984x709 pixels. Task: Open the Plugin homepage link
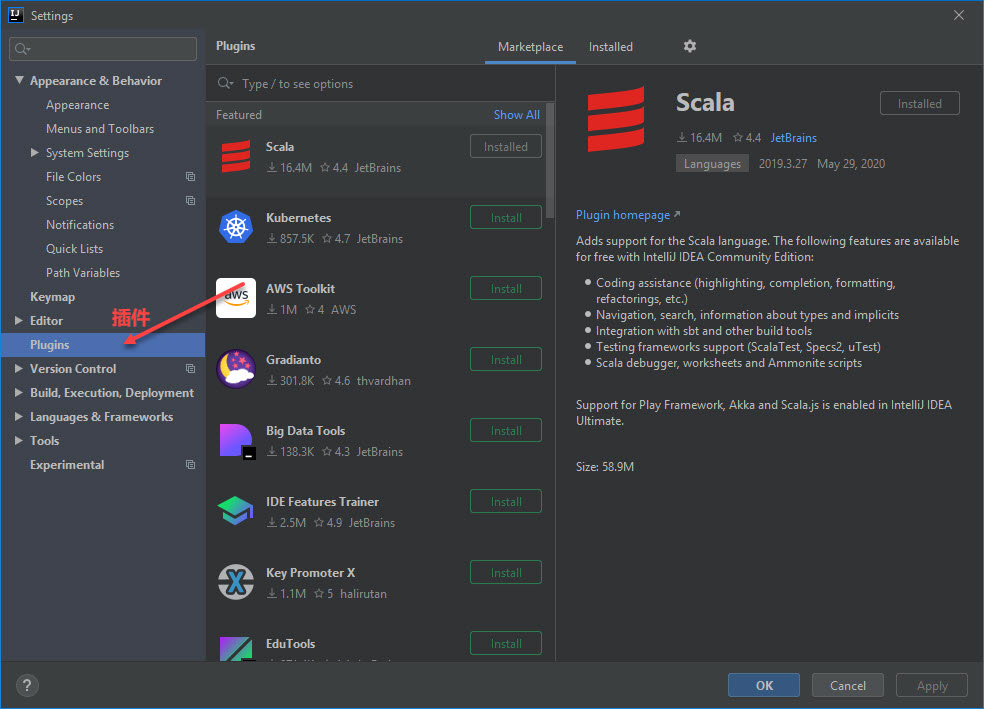[x=628, y=215]
